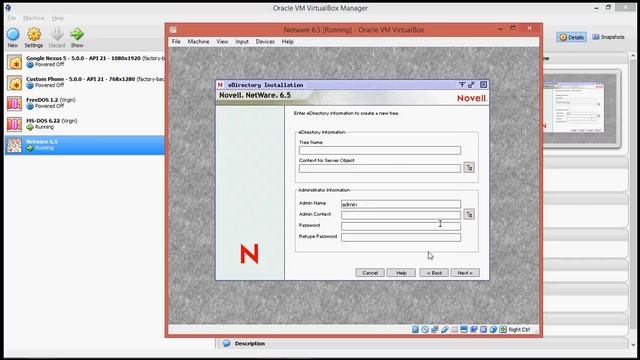Click the Discard arrow icon in Manager toolbar
640x360 pixels.
click(x=57, y=34)
